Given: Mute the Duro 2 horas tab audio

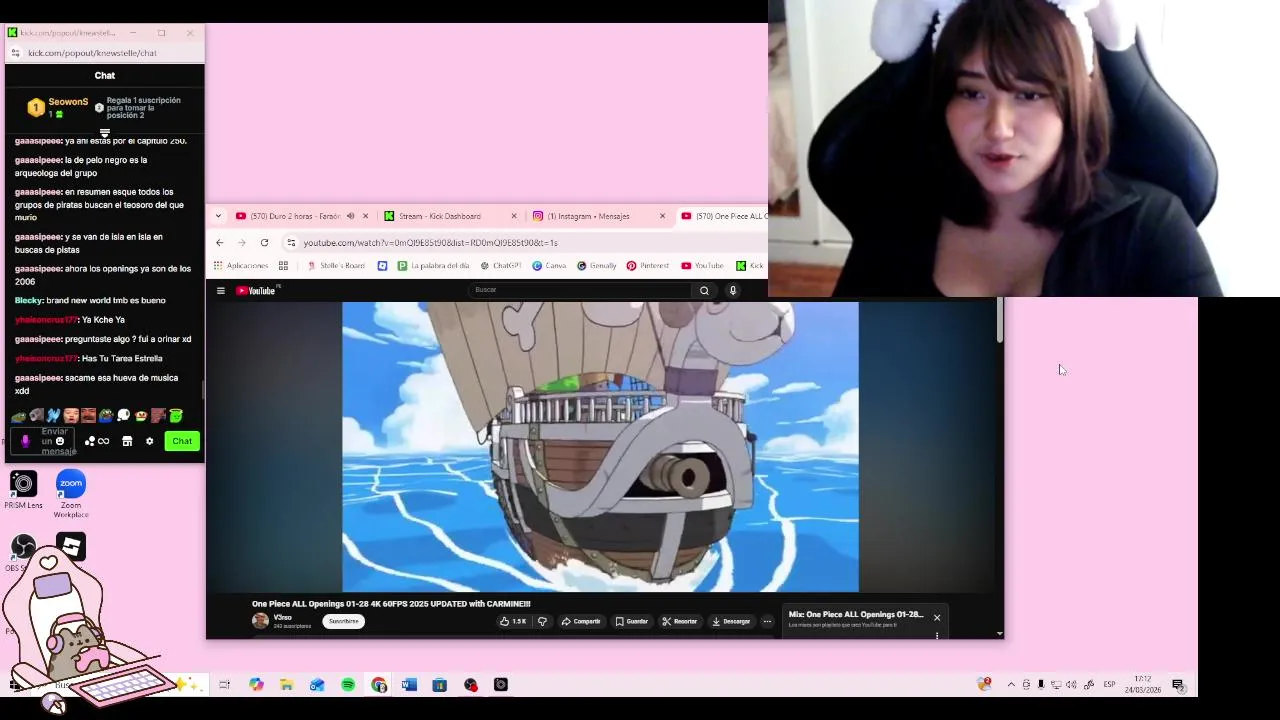Looking at the screenshot, I should (350, 216).
